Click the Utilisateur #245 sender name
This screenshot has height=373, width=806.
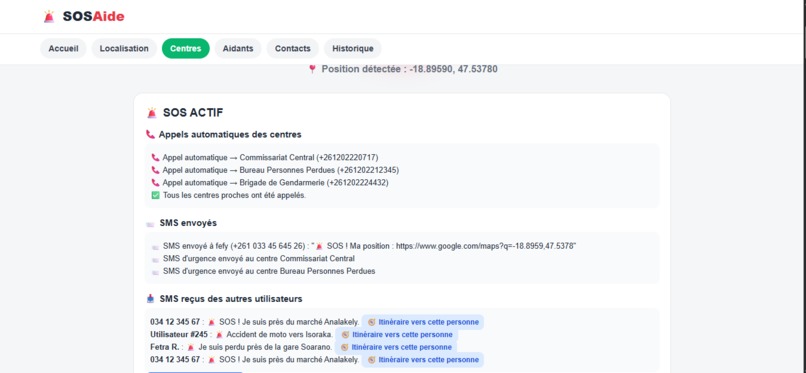pyautogui.click(x=179, y=334)
